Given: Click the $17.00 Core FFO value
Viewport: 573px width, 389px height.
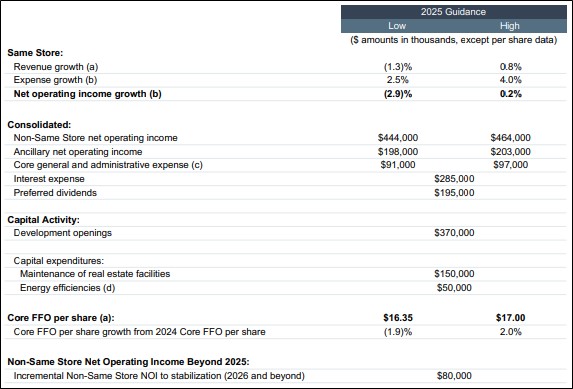Looking at the screenshot, I should [511, 318].
